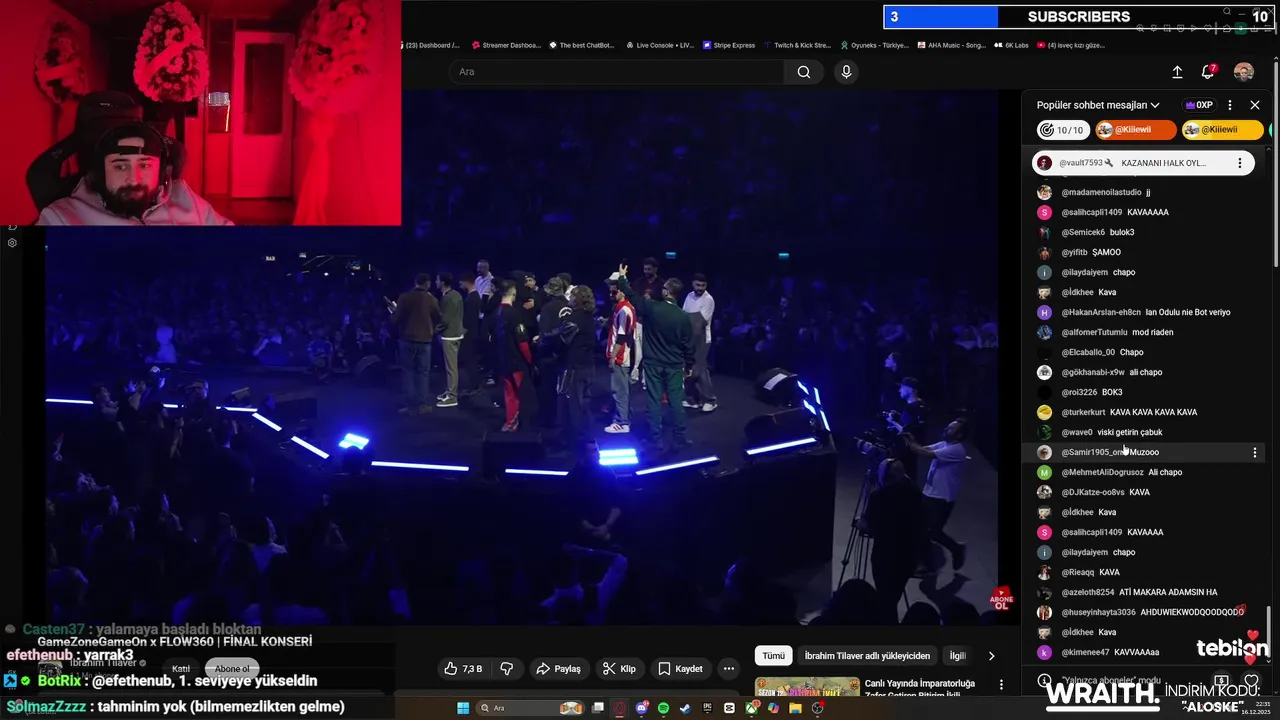Expand Popüler sohbet mesajları dropdown

[1098, 105]
